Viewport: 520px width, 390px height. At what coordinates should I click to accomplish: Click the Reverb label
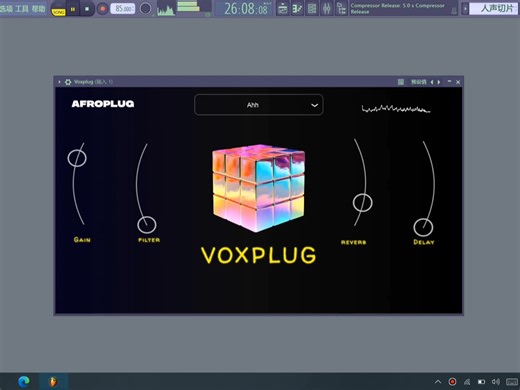pyautogui.click(x=353, y=242)
